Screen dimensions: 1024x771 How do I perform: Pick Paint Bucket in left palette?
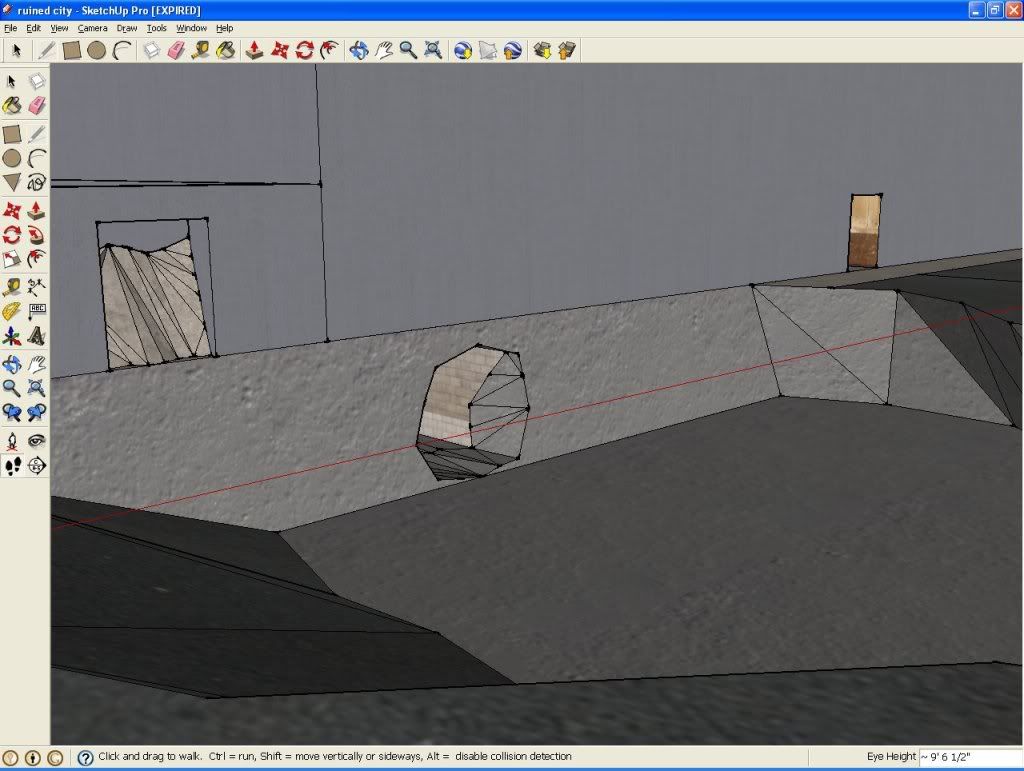12,105
